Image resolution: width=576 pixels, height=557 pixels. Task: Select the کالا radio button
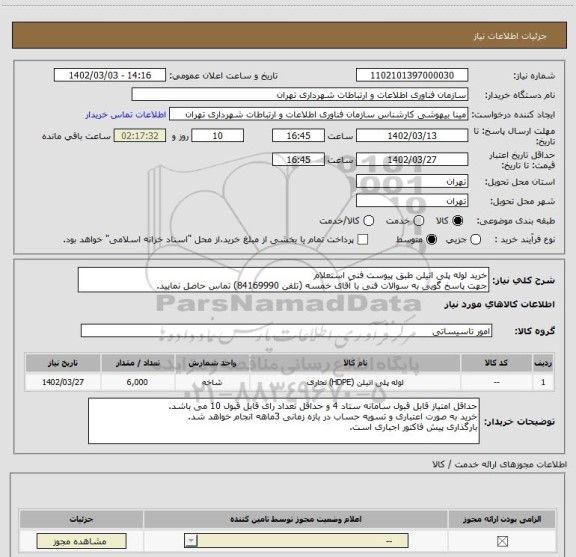tap(458, 221)
